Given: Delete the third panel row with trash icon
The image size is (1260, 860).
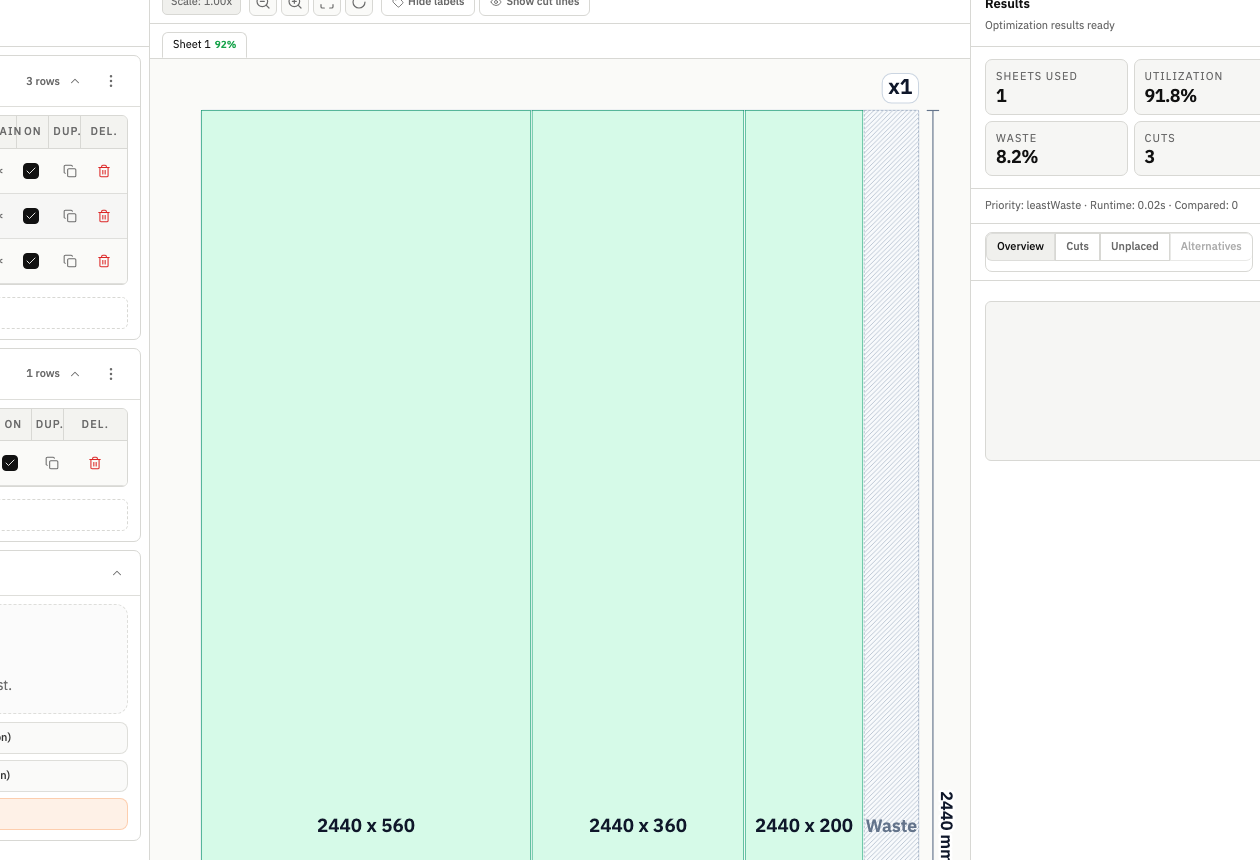Looking at the screenshot, I should pyautogui.click(x=103, y=261).
